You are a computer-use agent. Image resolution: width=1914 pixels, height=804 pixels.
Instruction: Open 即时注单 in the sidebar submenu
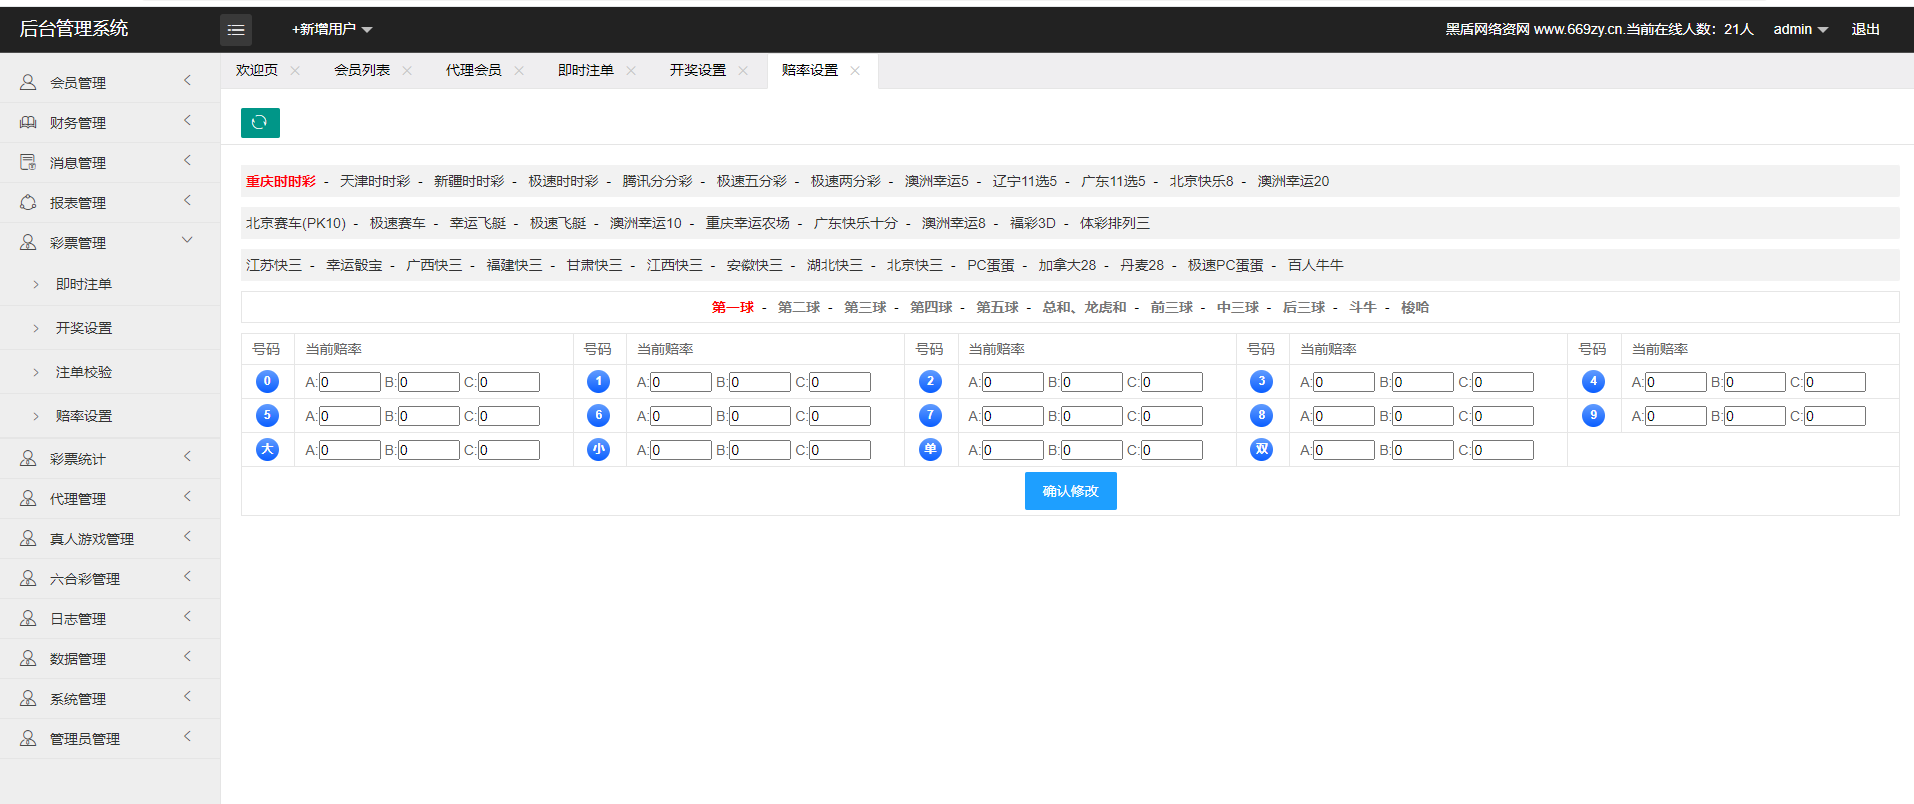84,284
